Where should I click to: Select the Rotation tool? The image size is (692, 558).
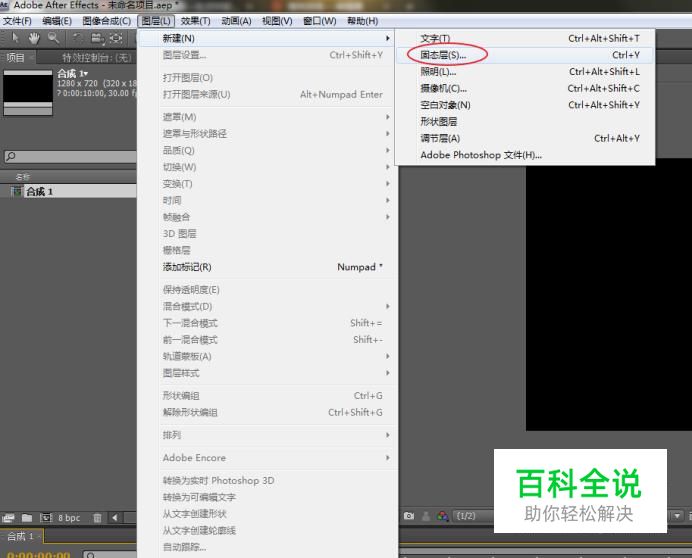[77, 38]
